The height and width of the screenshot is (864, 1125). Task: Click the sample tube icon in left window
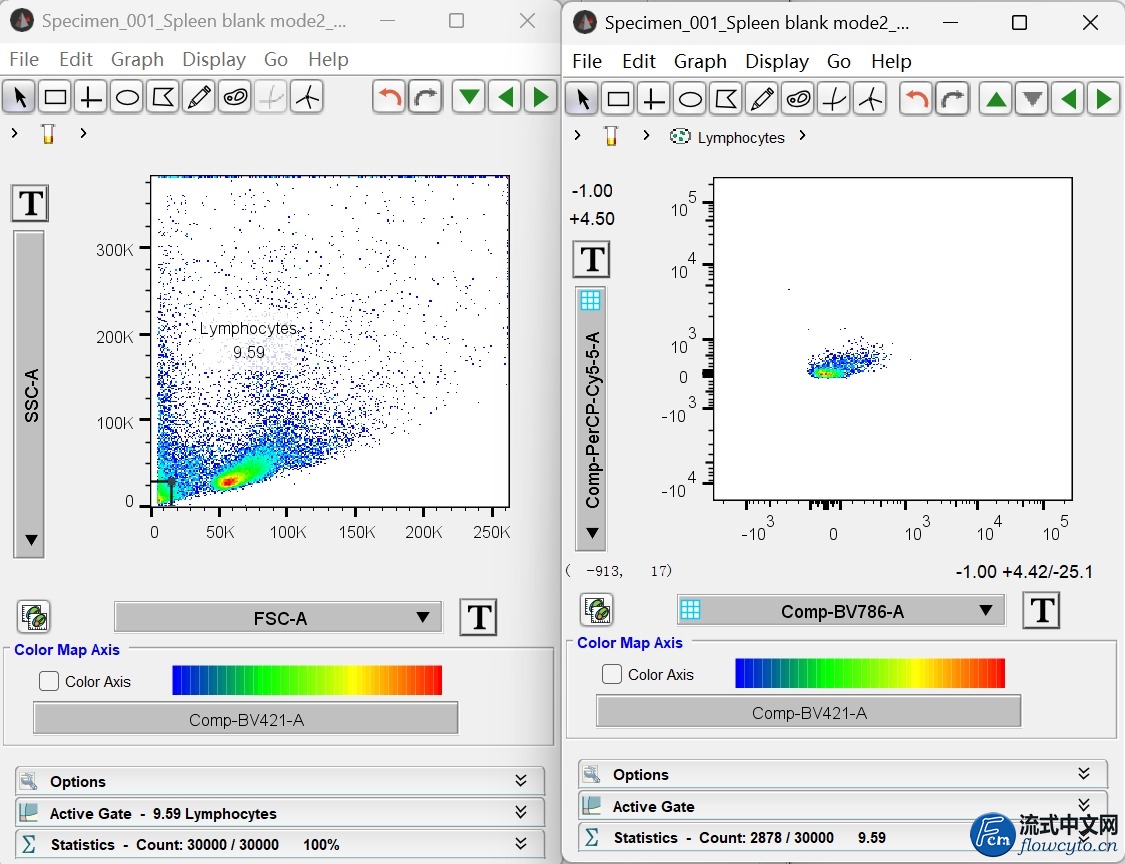pos(48,133)
